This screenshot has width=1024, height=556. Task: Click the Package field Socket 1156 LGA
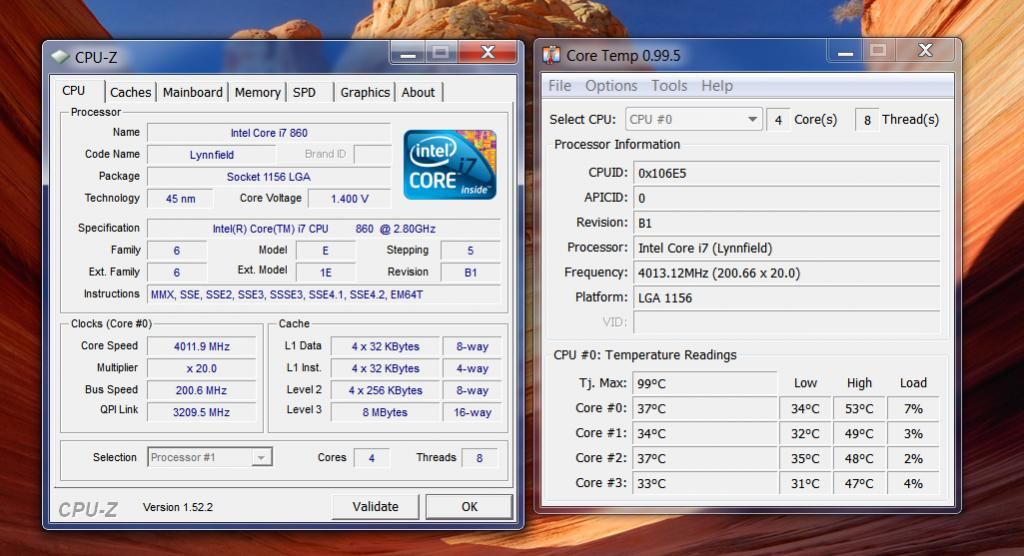(x=268, y=176)
